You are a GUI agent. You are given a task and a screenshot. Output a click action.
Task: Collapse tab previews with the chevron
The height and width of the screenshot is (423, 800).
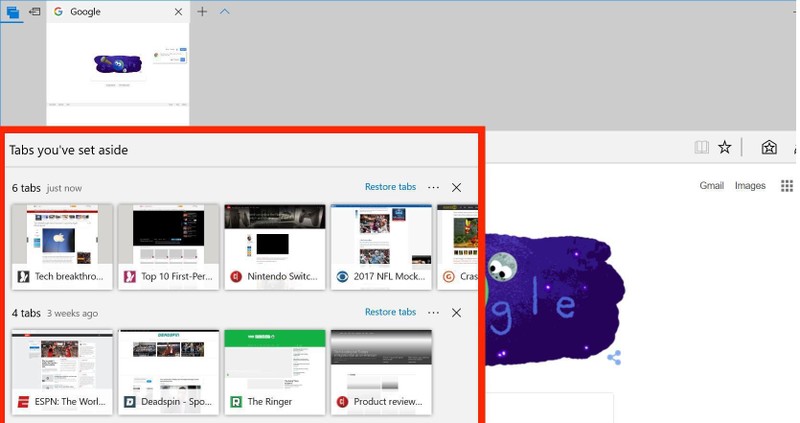pos(224,12)
